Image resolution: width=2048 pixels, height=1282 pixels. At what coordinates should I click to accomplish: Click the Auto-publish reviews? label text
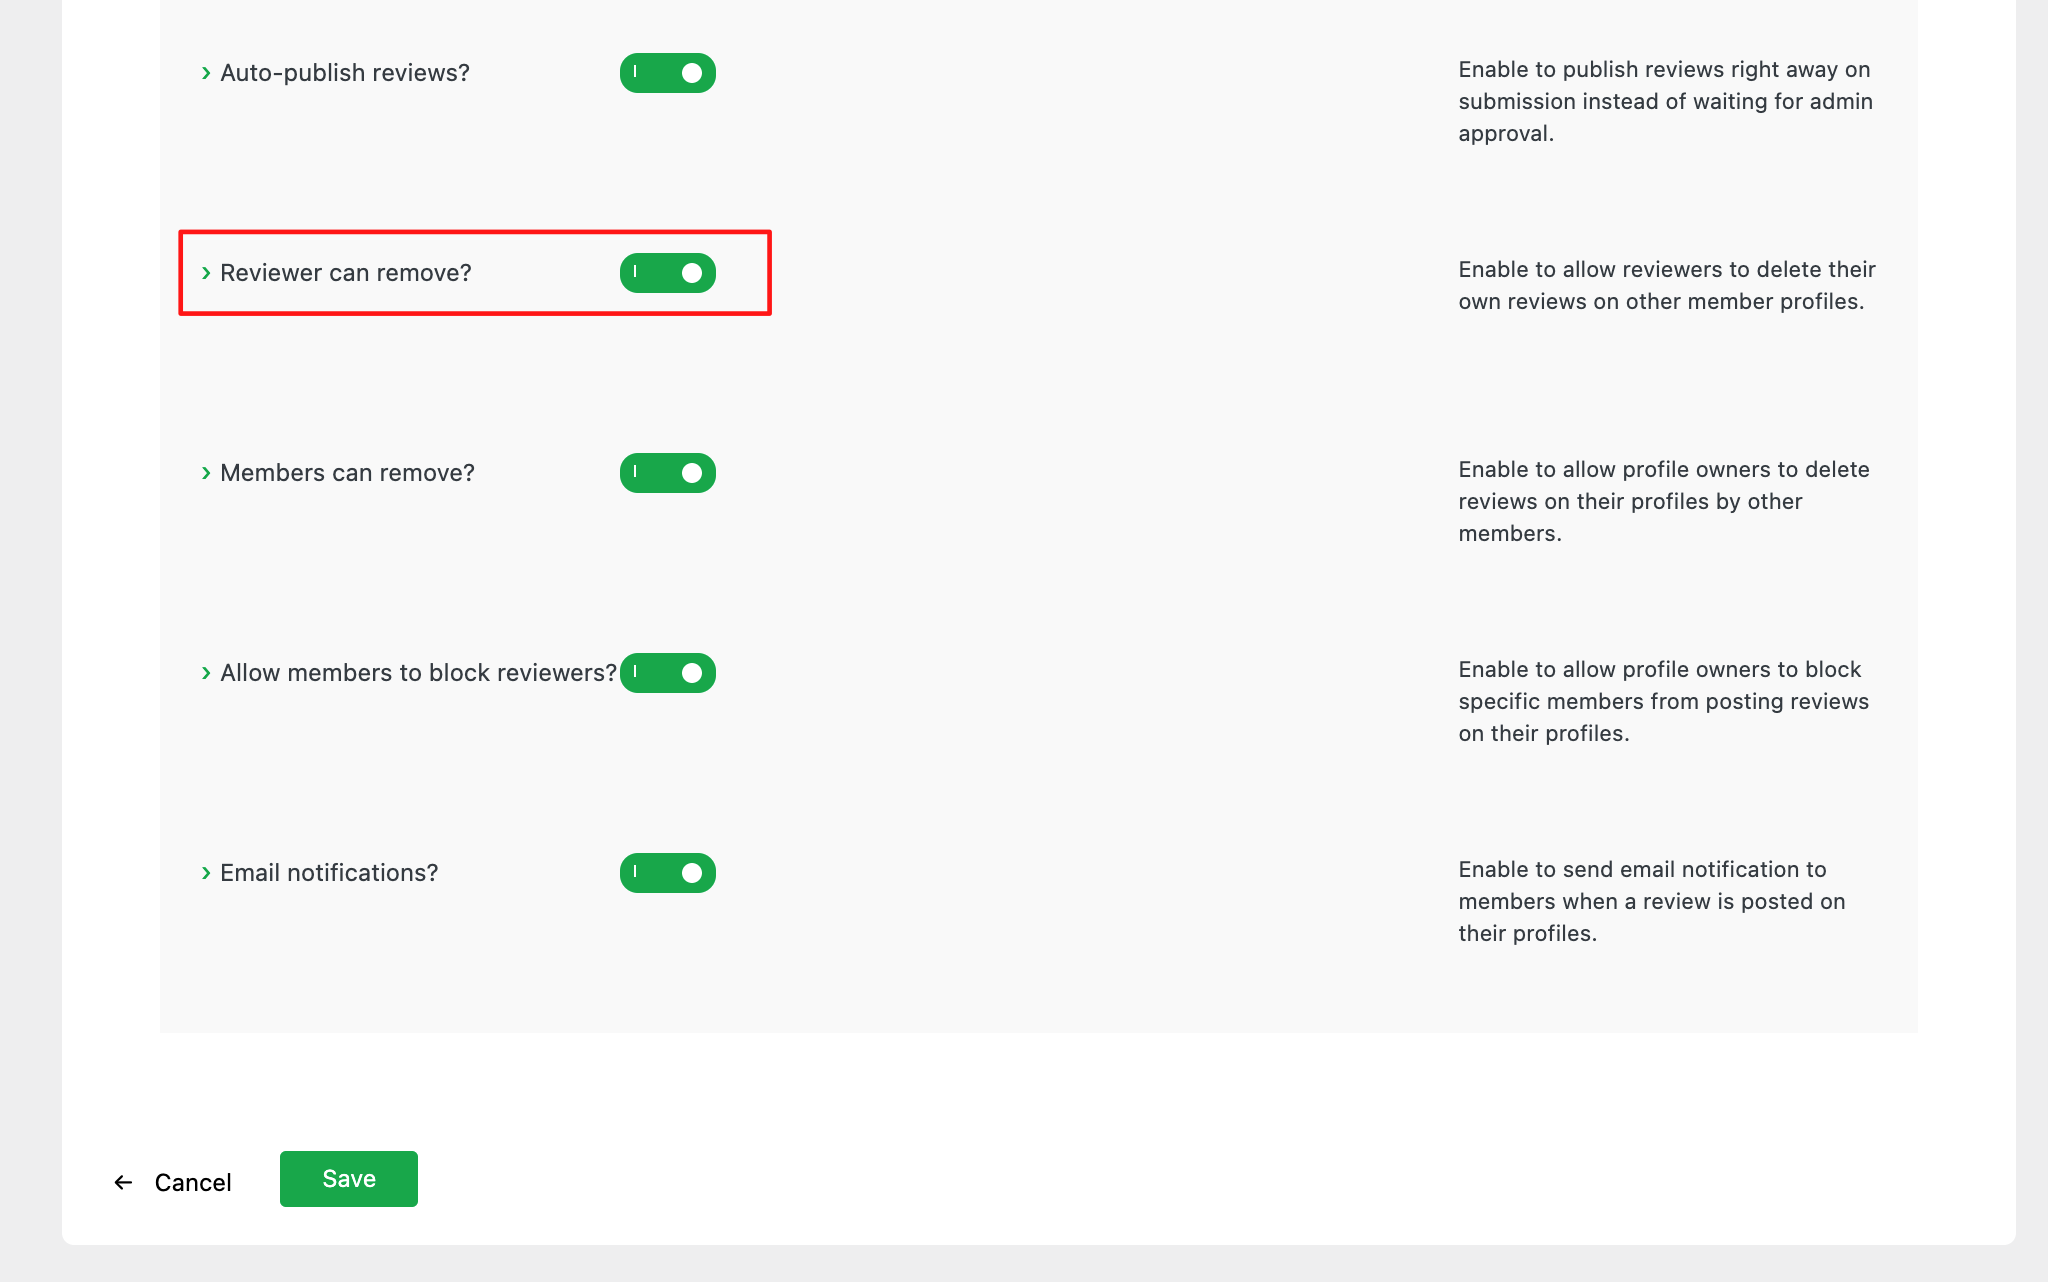[345, 73]
